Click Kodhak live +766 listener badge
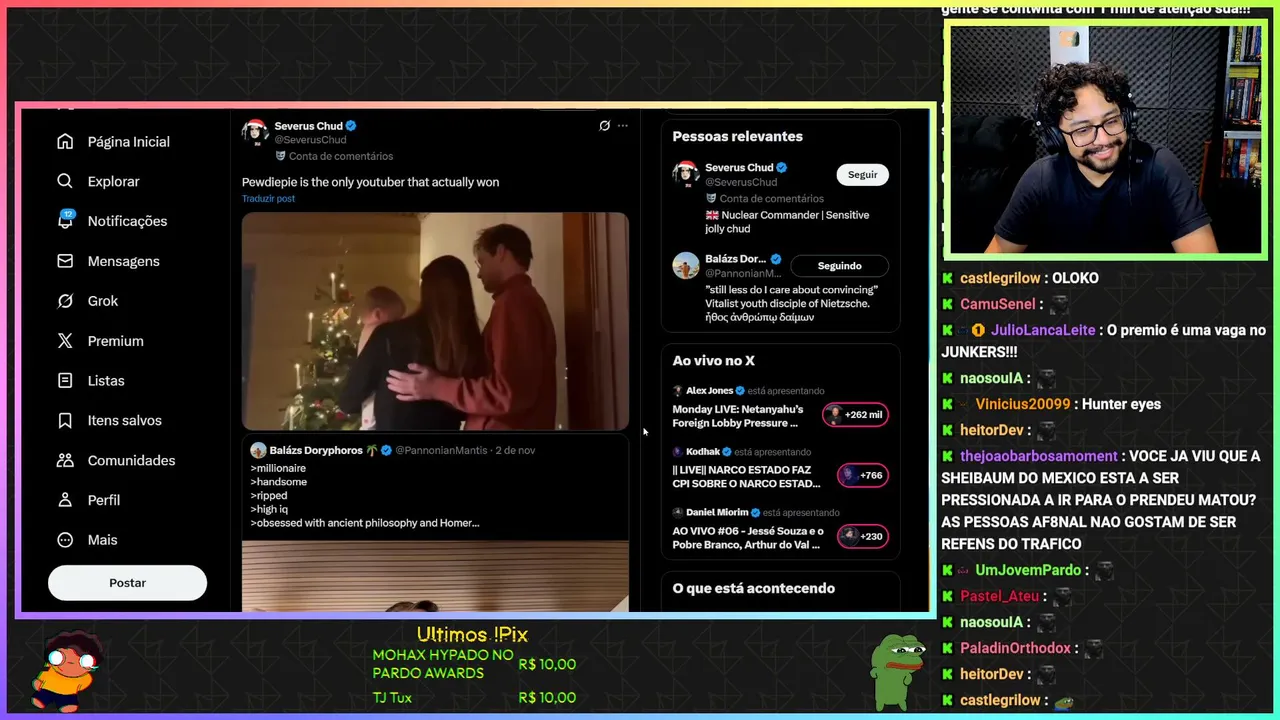This screenshot has height=720, width=1280. pos(861,475)
